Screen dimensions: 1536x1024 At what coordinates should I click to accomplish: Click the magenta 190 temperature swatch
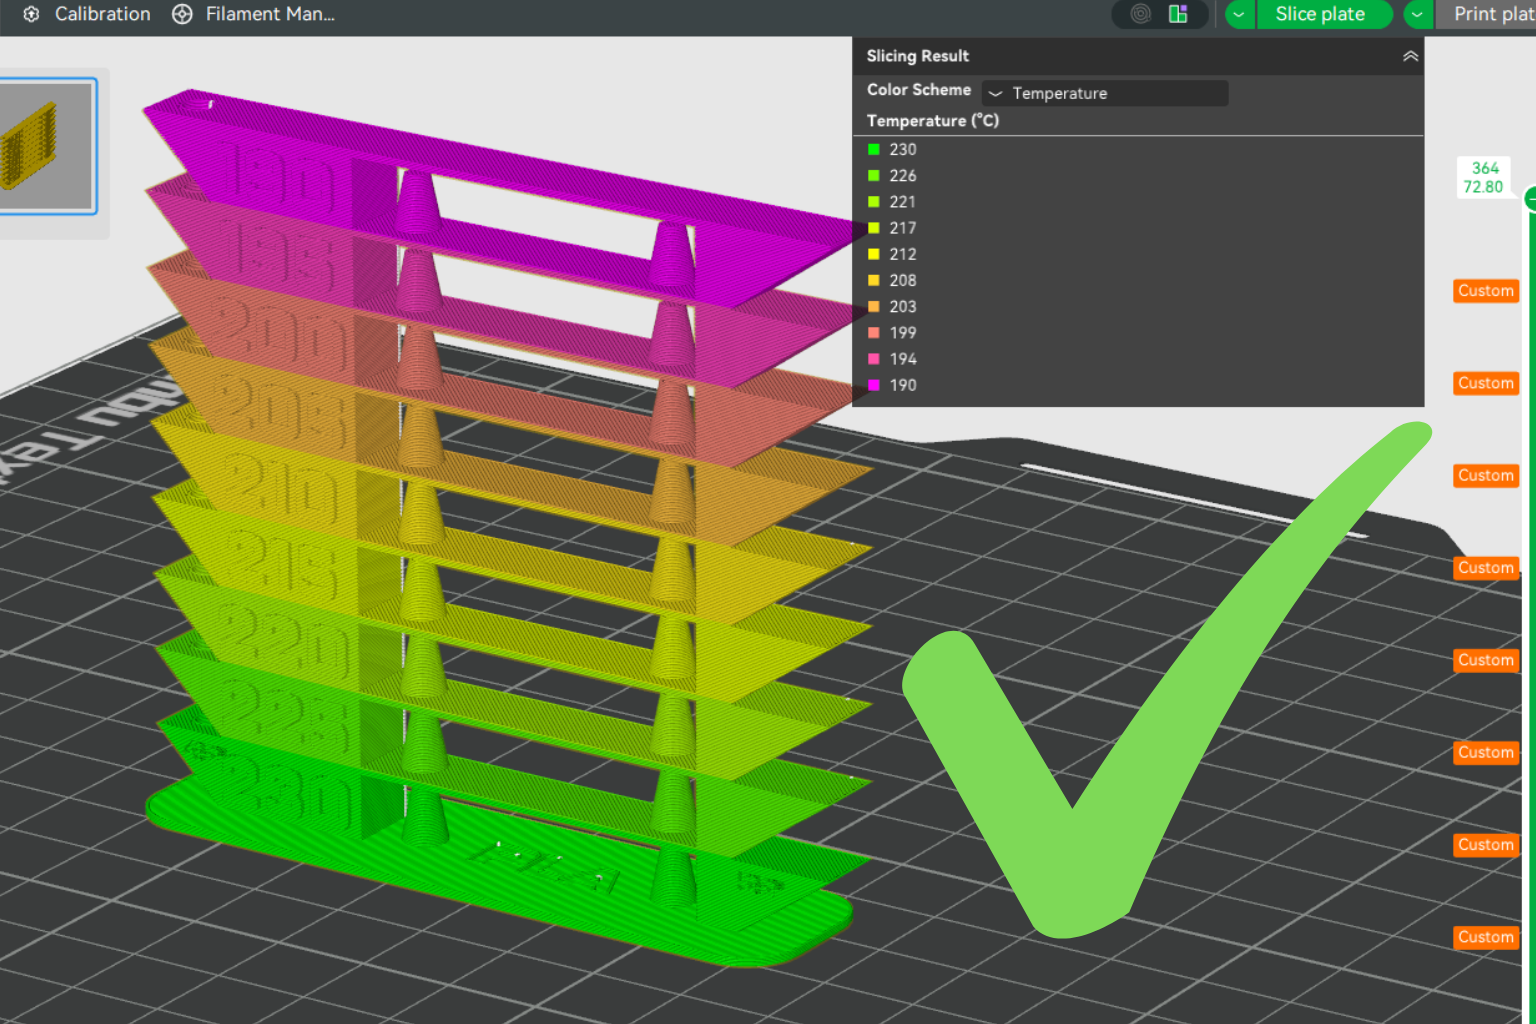pyautogui.click(x=874, y=385)
